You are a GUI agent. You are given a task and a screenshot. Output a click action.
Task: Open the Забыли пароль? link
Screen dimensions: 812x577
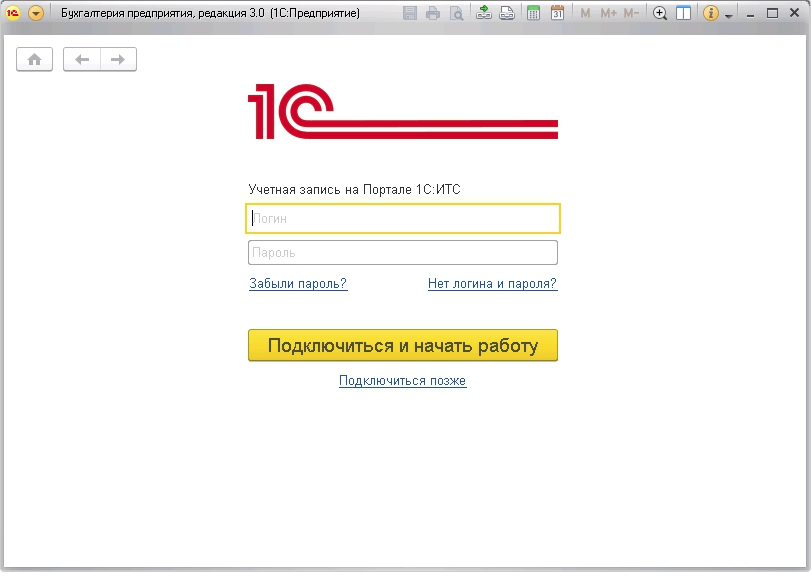coord(298,284)
